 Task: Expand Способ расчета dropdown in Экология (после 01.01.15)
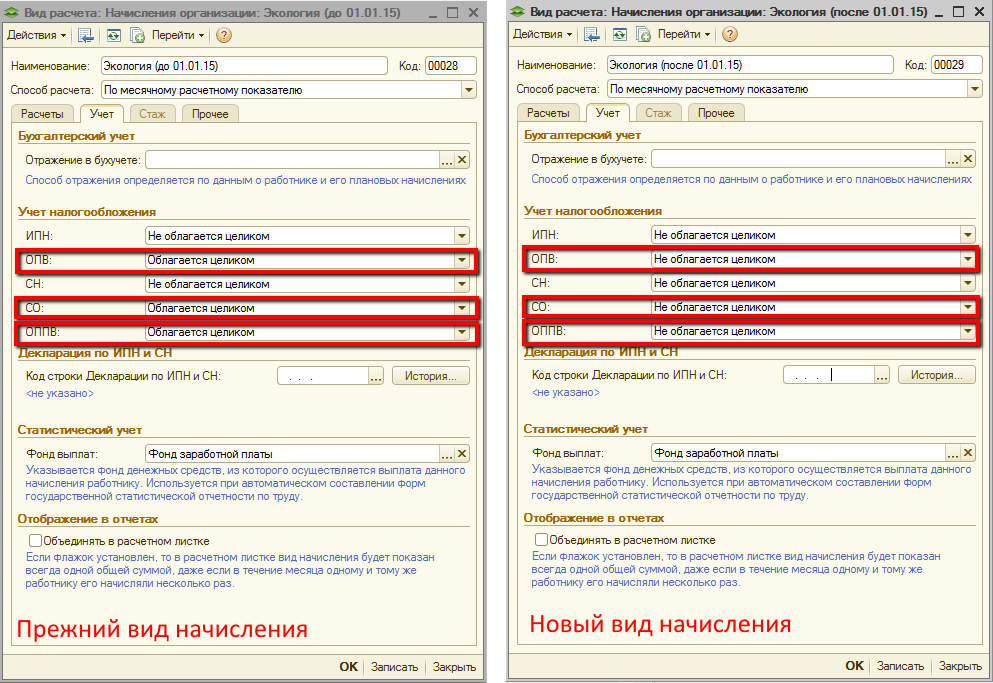tap(974, 89)
